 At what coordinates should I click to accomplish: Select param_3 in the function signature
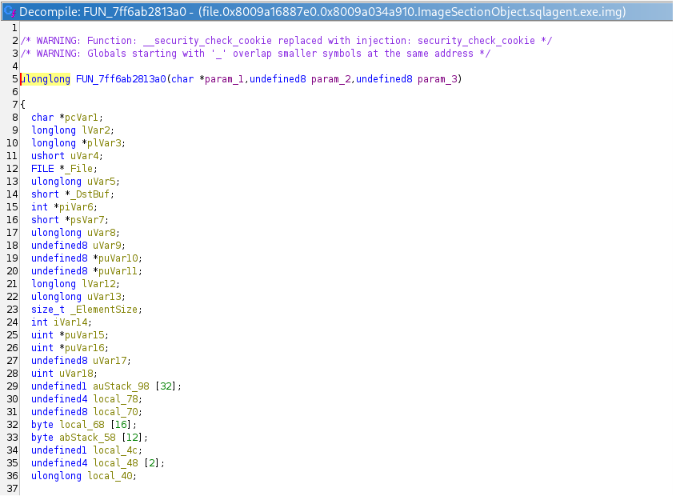437,79
